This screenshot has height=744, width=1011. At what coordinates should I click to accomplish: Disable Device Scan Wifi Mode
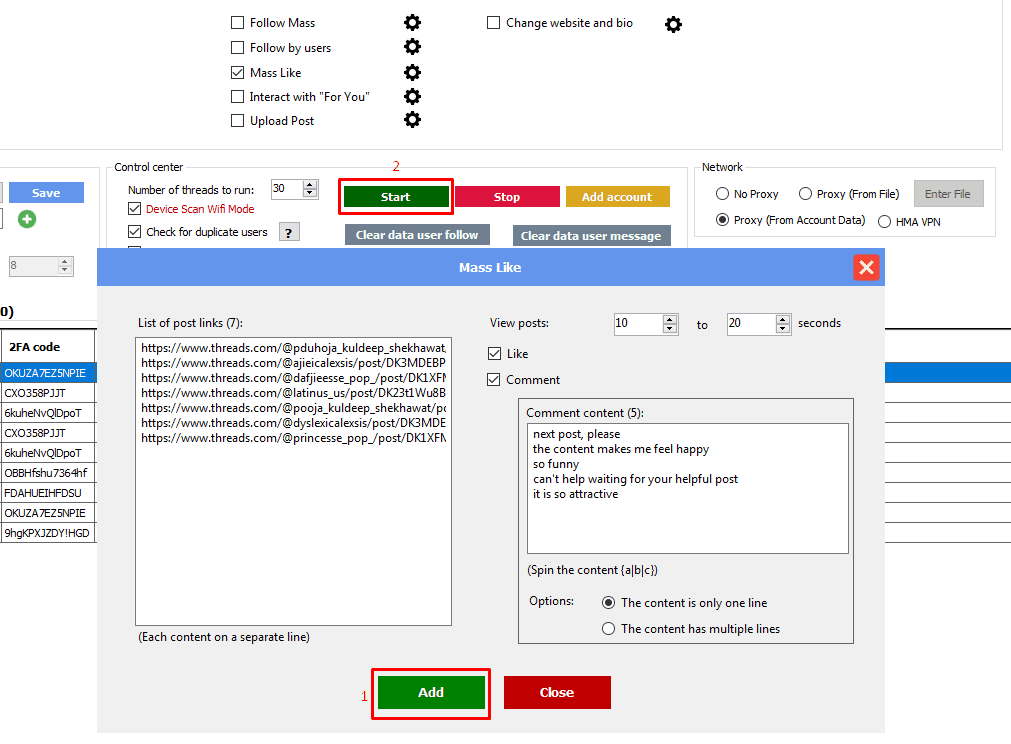pos(135,209)
